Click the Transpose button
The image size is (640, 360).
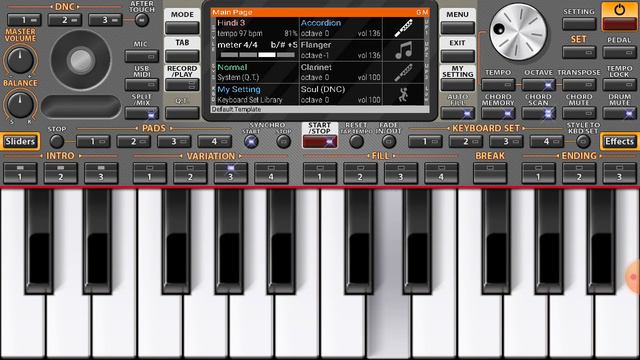point(579,85)
